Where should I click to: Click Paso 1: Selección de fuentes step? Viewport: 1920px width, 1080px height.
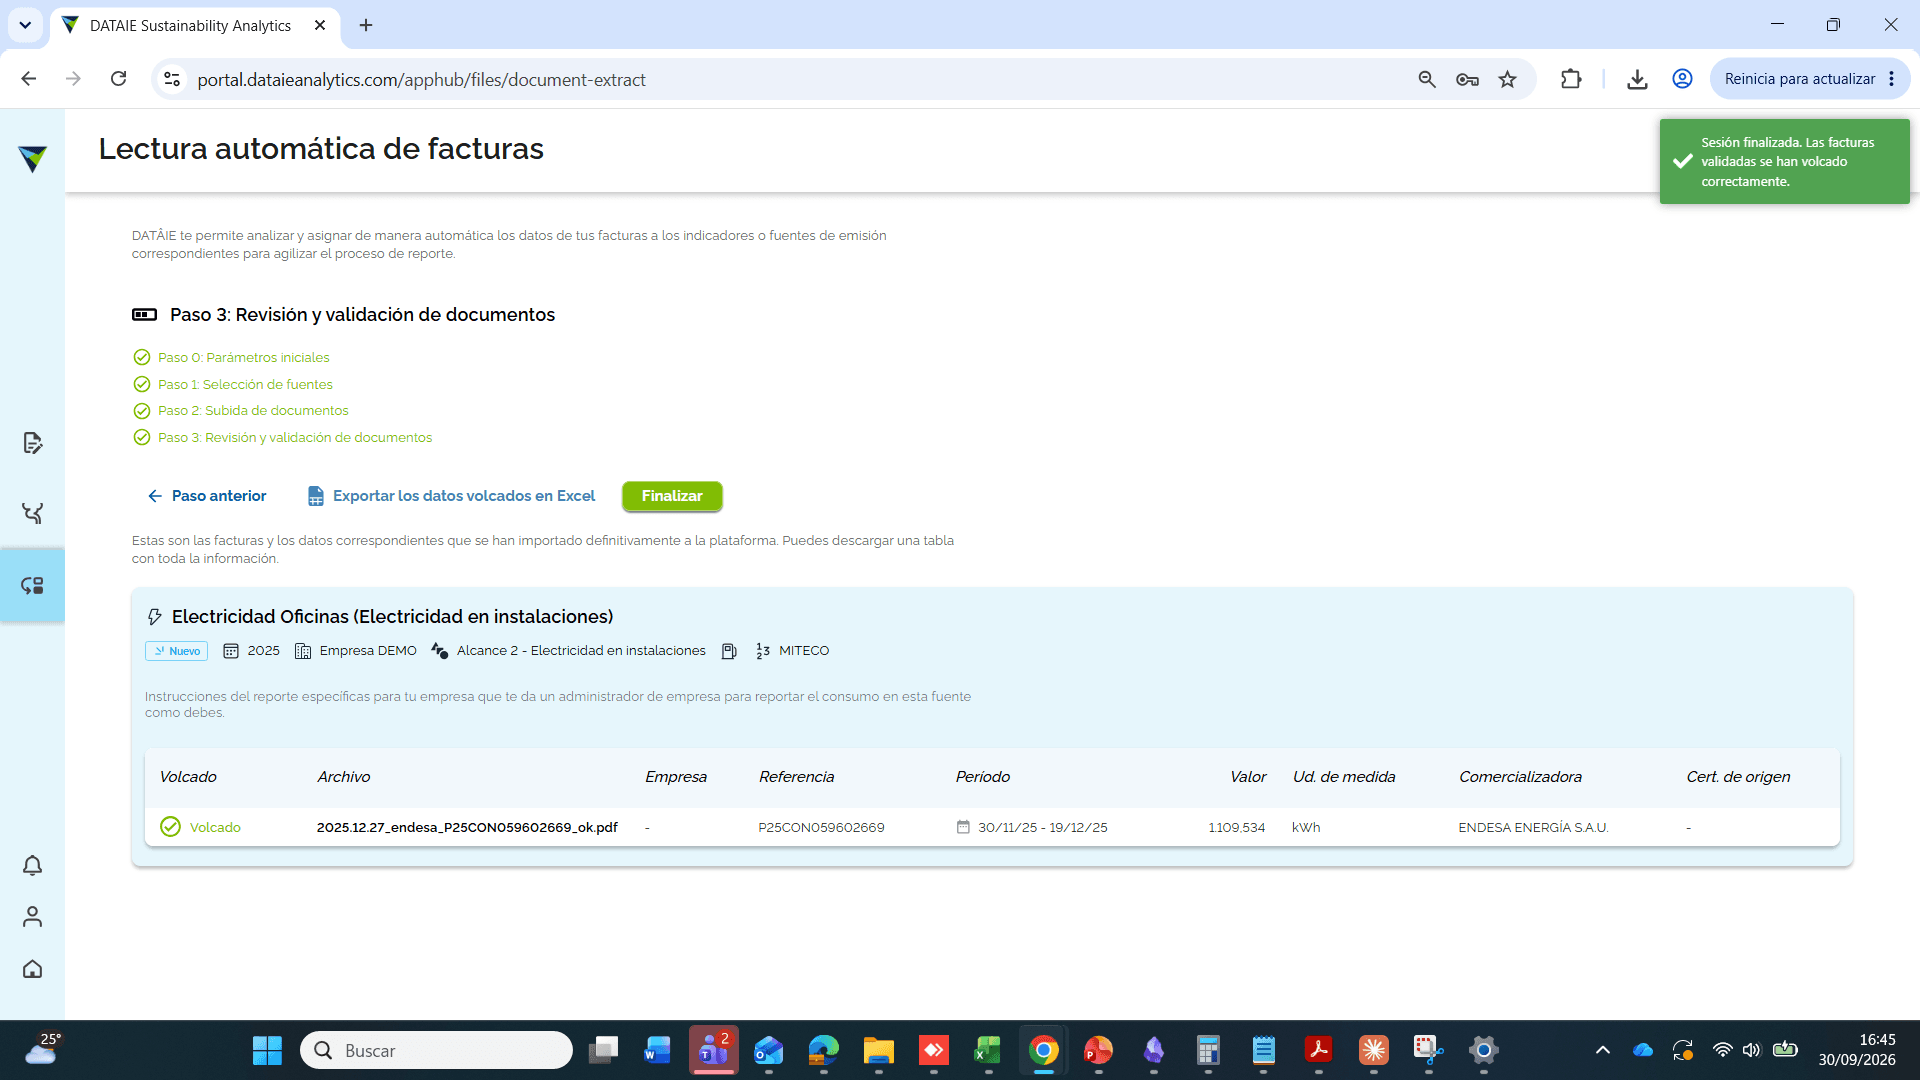[245, 384]
